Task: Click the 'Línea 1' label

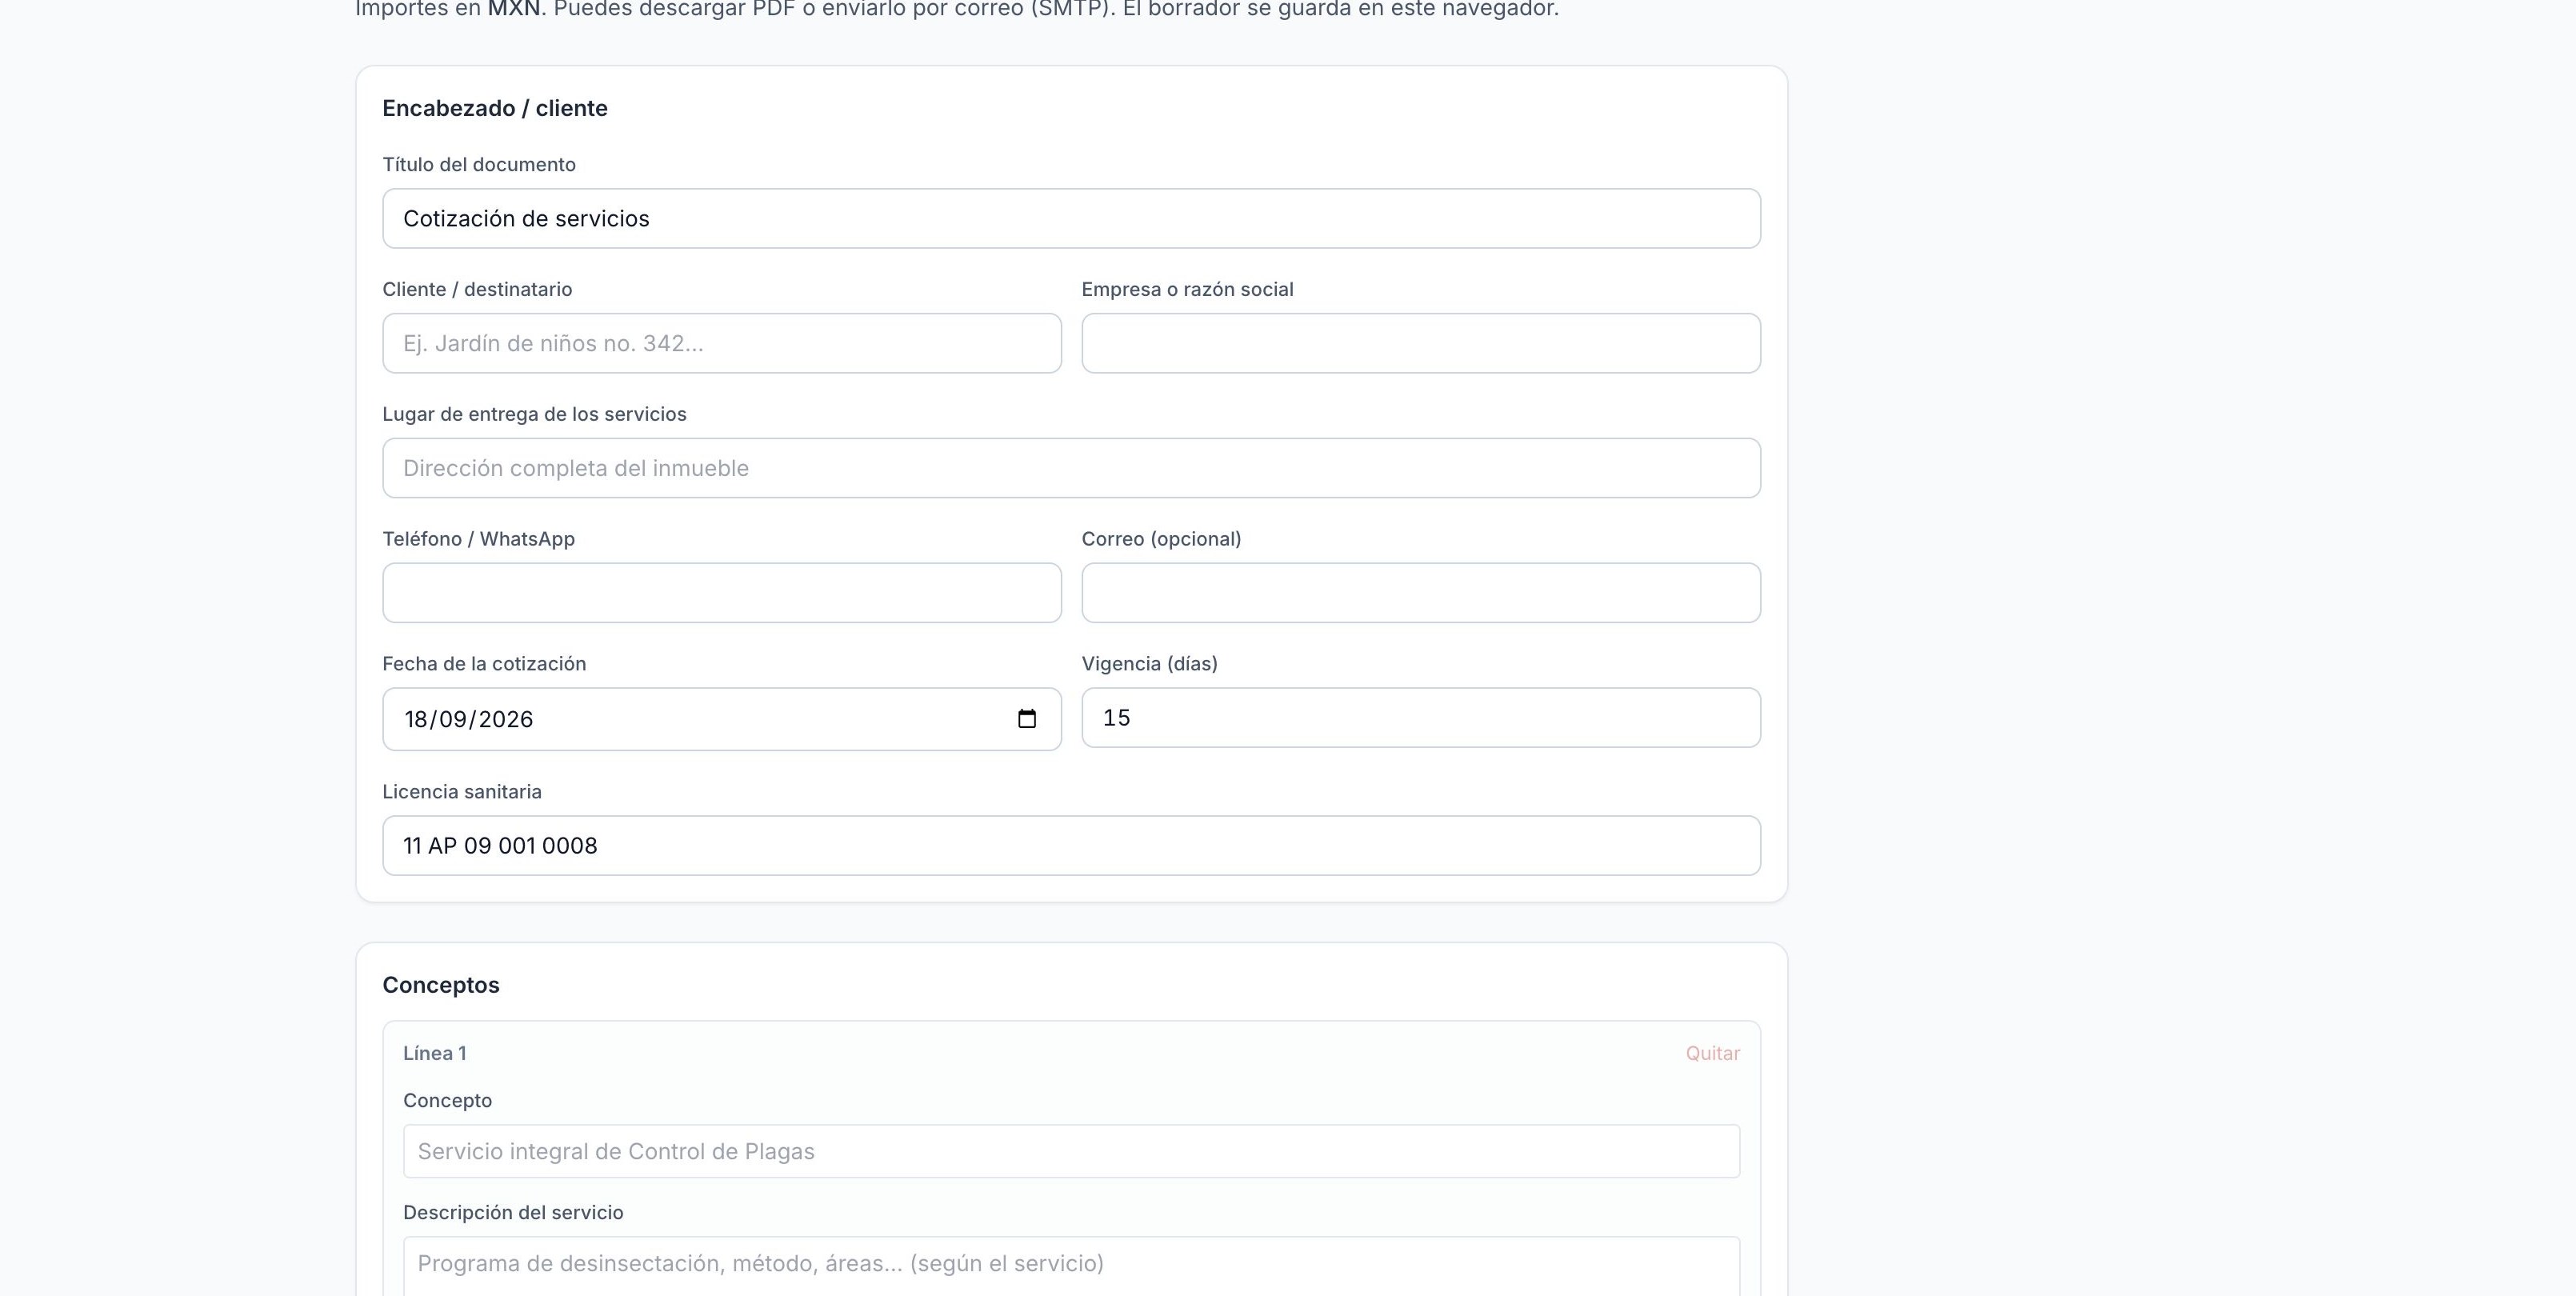Action: point(434,1053)
